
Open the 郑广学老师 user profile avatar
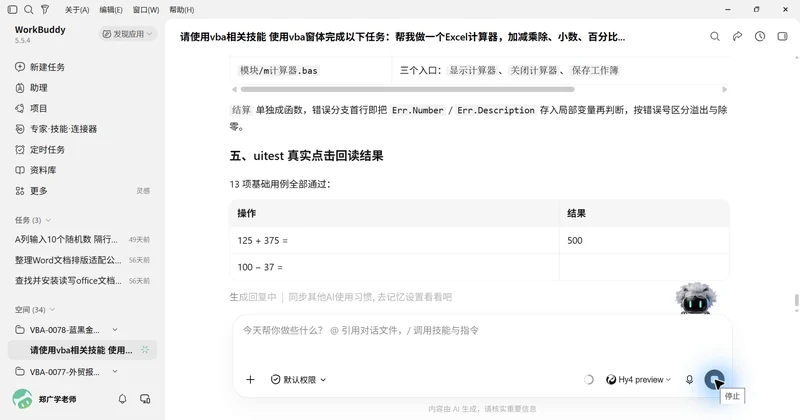coord(22,399)
